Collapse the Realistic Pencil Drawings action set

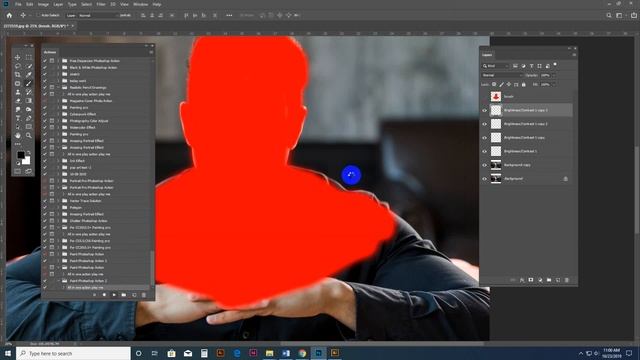coord(59,87)
